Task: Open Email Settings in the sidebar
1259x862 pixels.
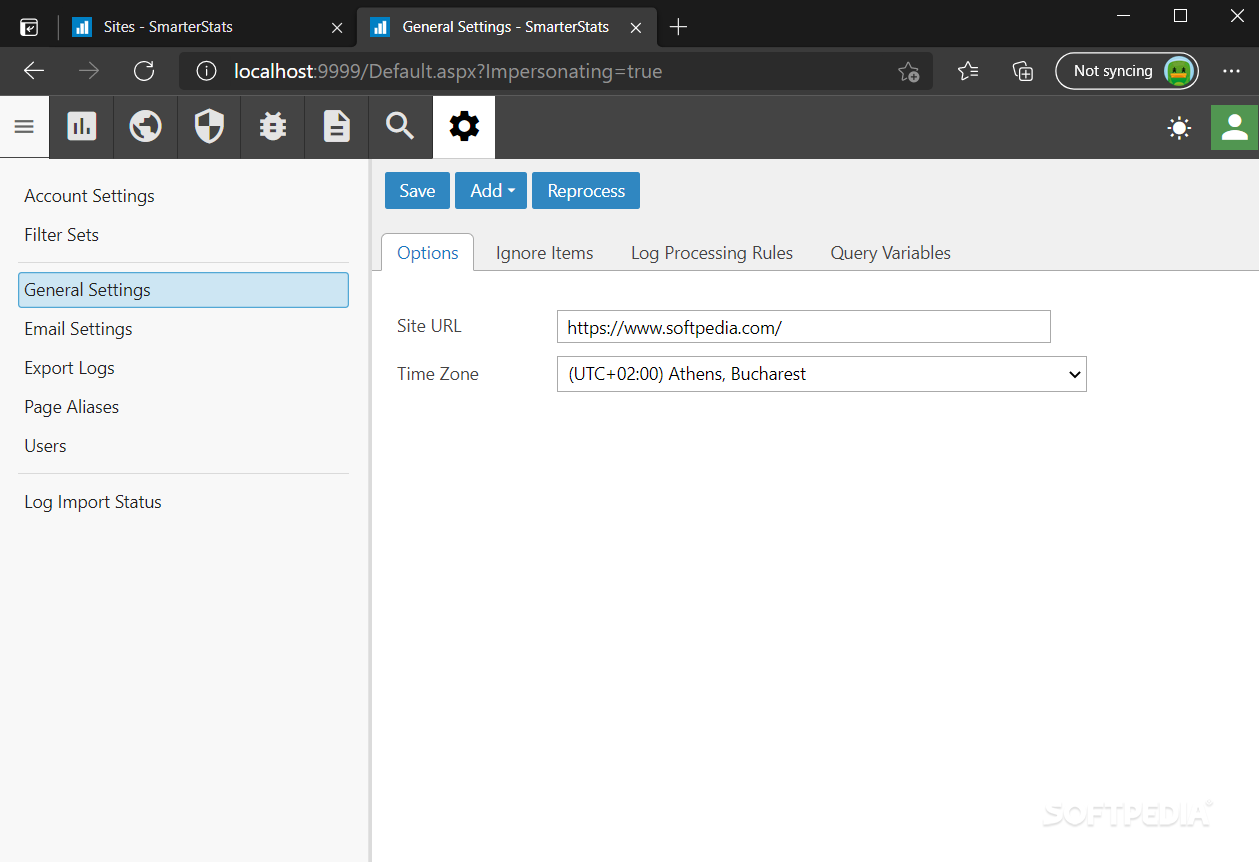Action: 78,329
